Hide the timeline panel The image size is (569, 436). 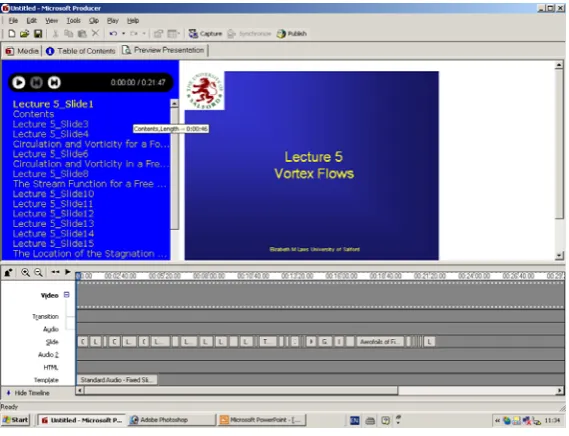pyautogui.click(x=28, y=393)
